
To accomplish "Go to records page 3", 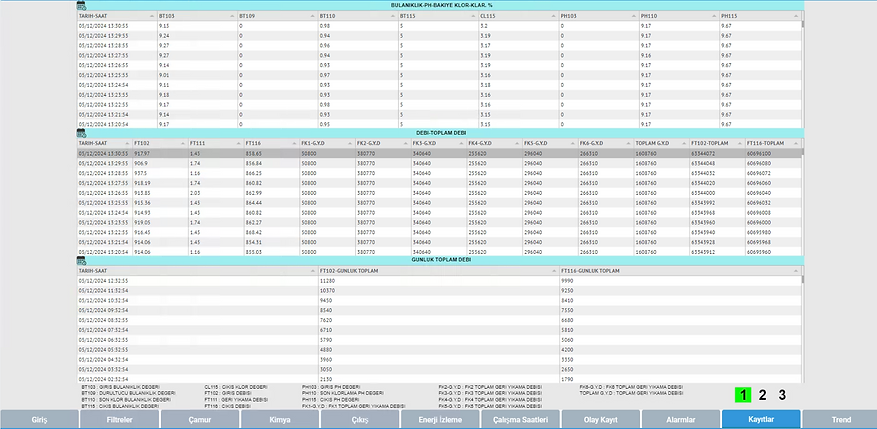I will coord(782,395).
